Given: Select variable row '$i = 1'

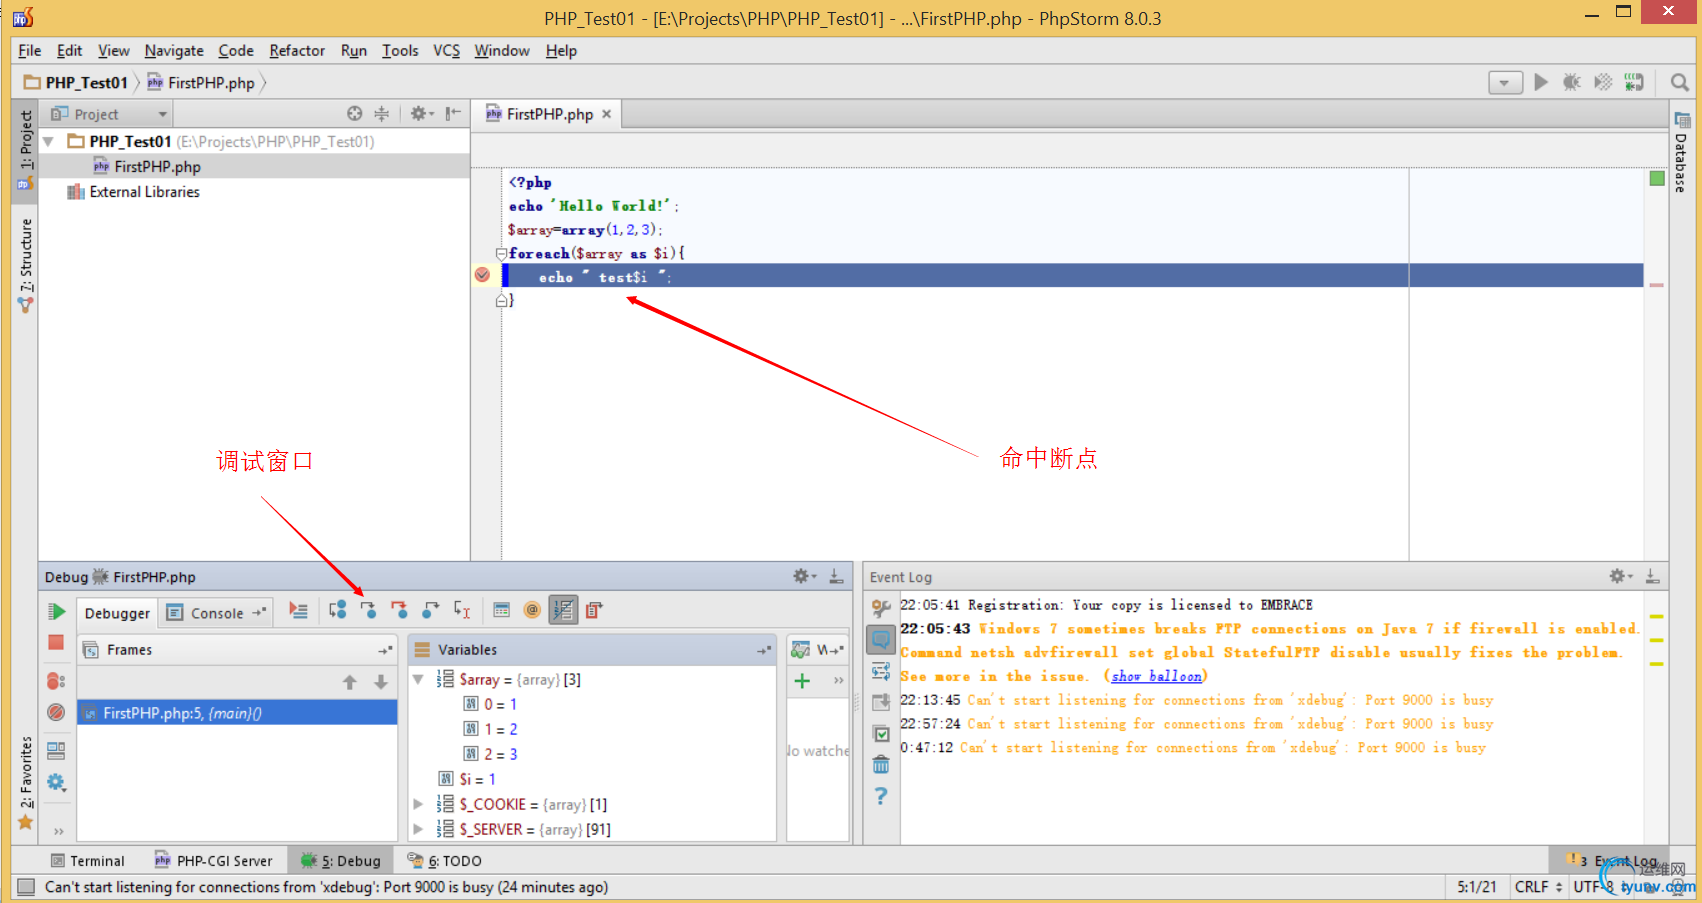Looking at the screenshot, I should click(x=593, y=779).
